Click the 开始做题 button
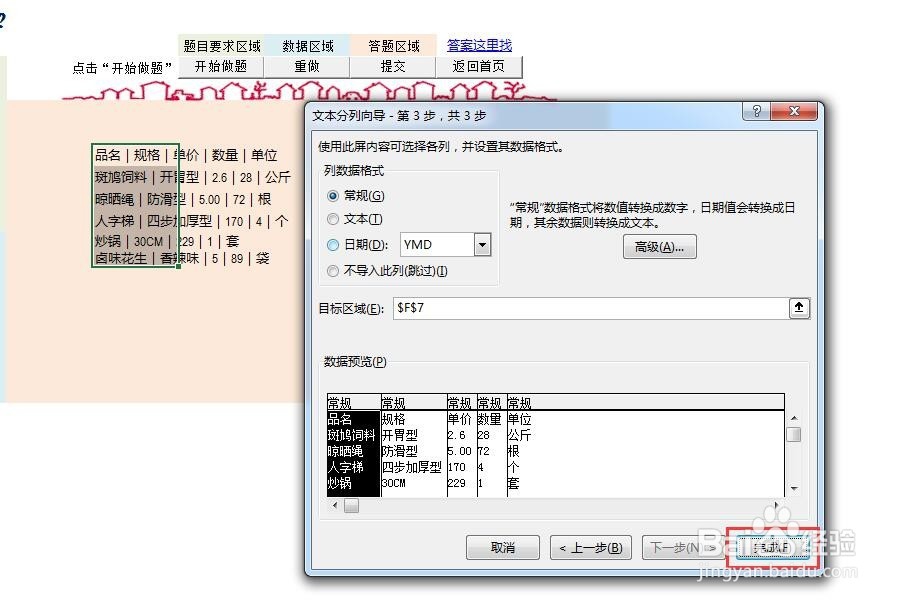 (x=220, y=67)
